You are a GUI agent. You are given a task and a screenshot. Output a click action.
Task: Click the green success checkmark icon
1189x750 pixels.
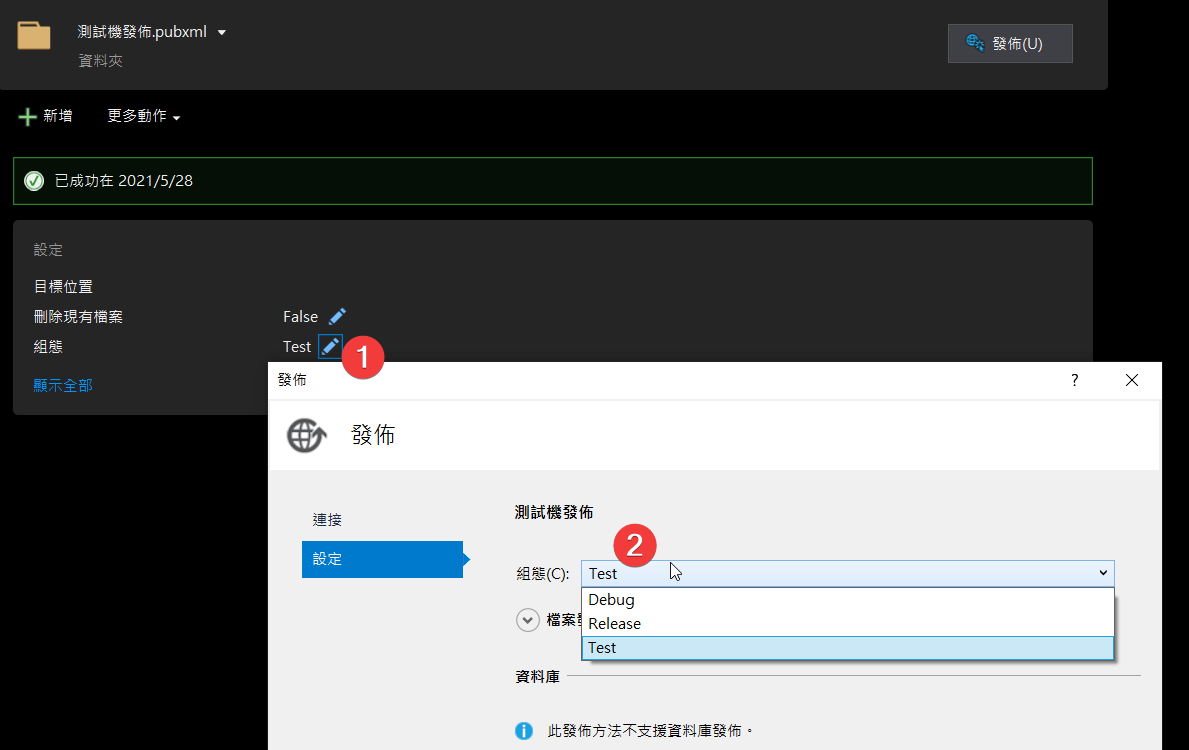coord(34,181)
